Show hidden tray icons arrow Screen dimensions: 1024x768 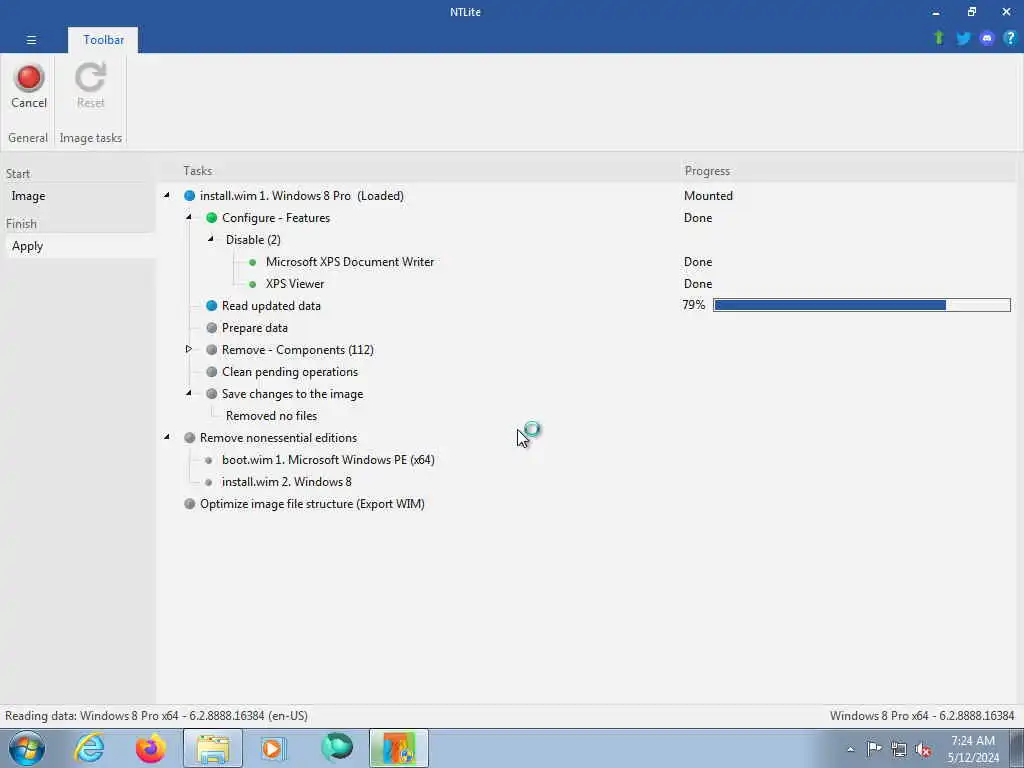pos(850,749)
